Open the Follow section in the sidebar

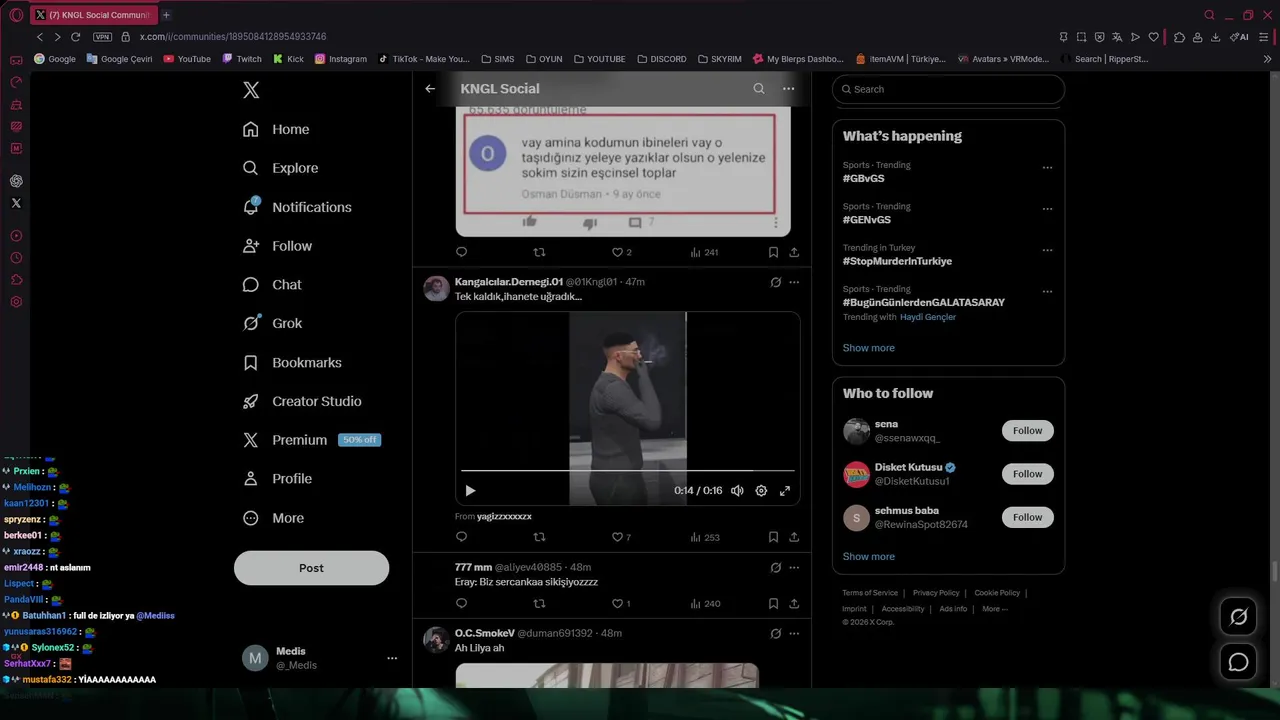point(277,246)
